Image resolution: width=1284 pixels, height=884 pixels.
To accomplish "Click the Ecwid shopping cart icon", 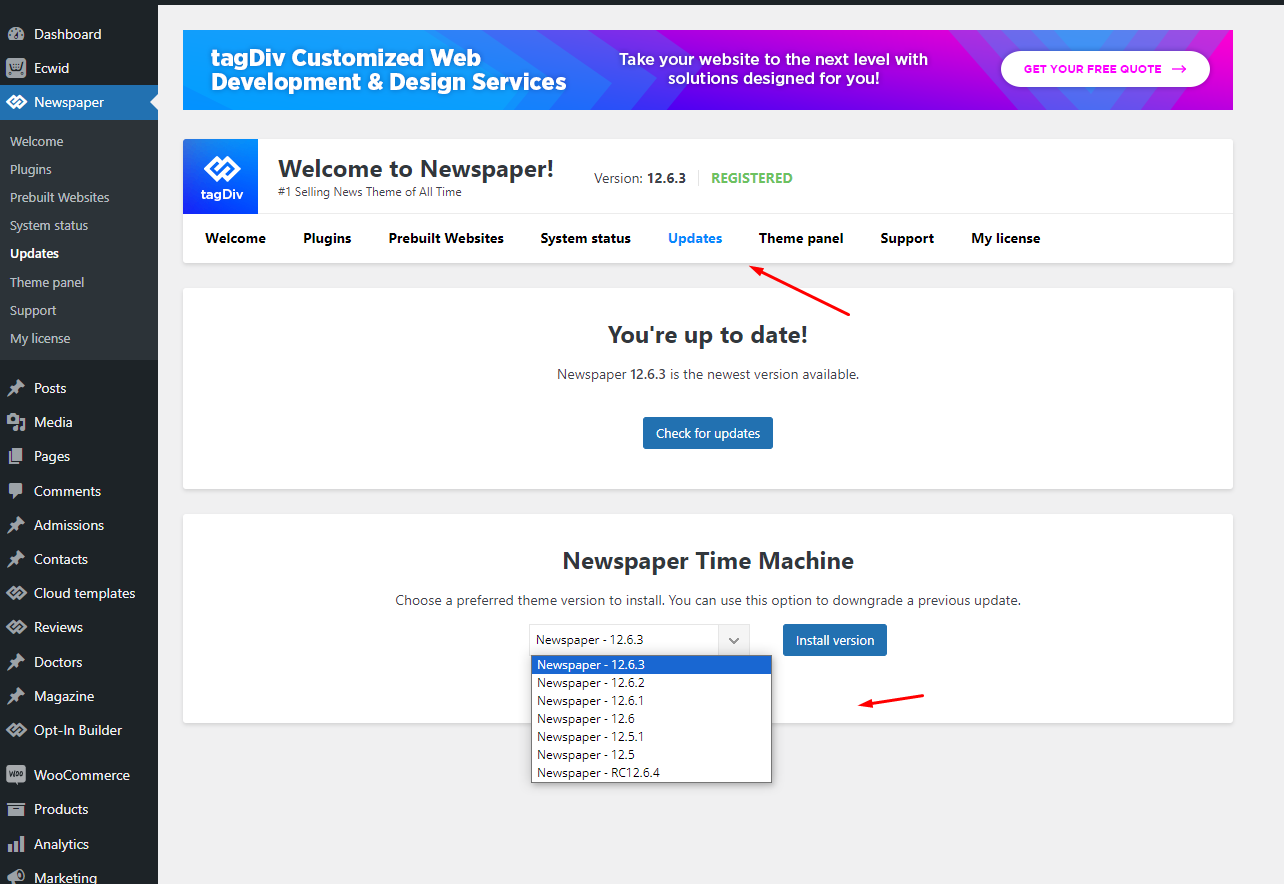I will point(16,68).
